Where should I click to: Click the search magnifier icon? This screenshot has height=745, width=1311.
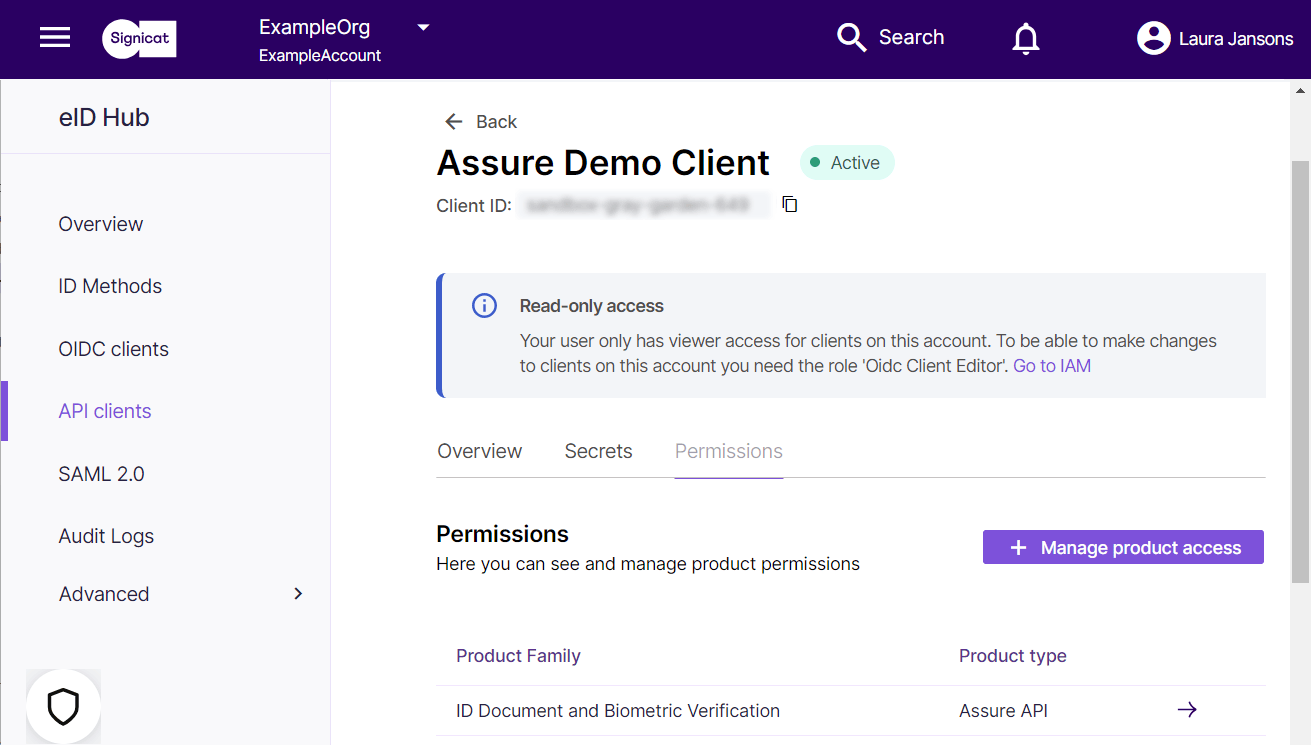(851, 38)
